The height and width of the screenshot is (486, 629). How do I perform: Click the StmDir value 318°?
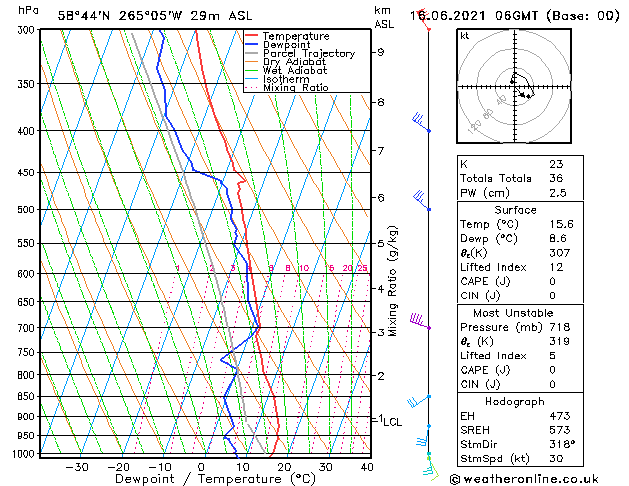[562, 444]
